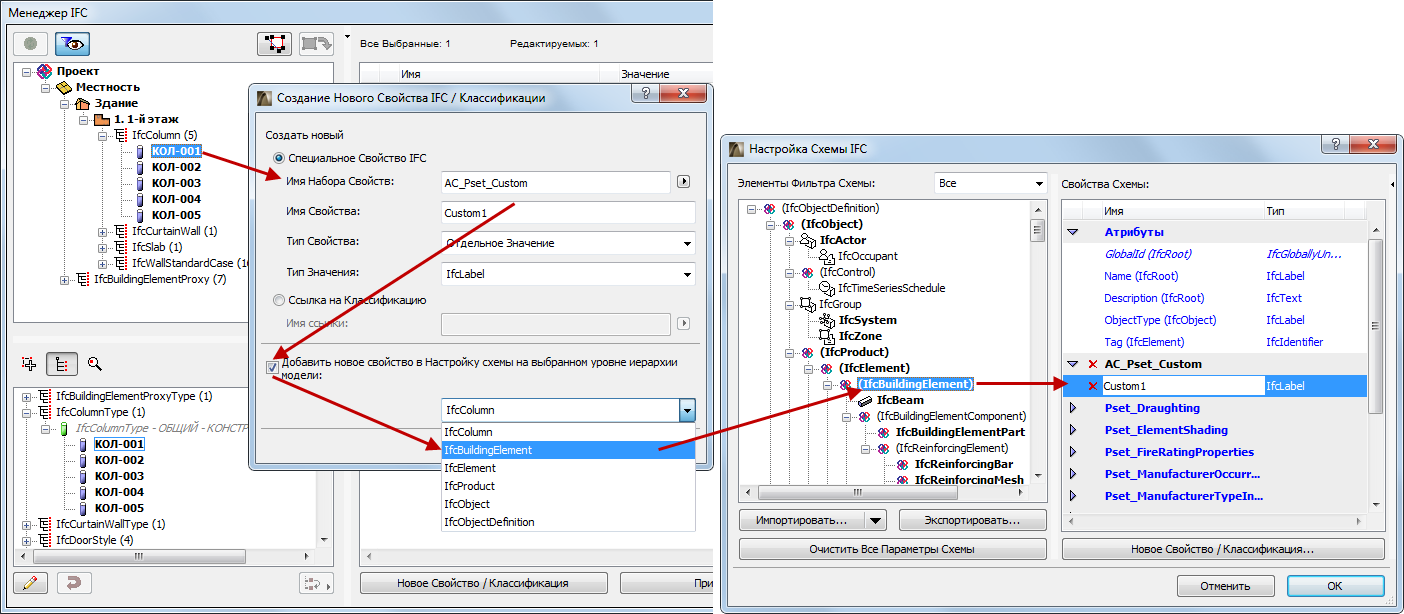Viewport: 1404px width, 614px height.
Task: Open the Тип Свойства dropdown
Action: [x=568, y=243]
